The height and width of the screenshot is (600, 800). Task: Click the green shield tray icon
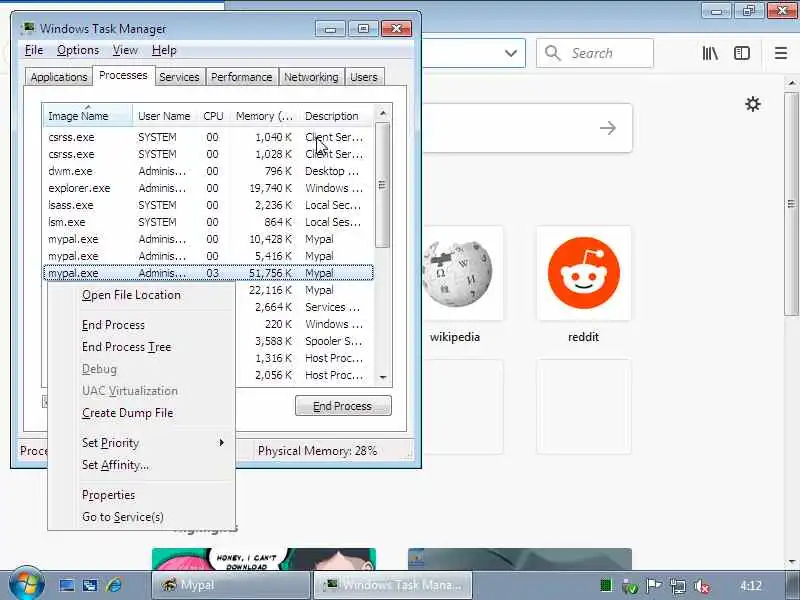click(630, 586)
